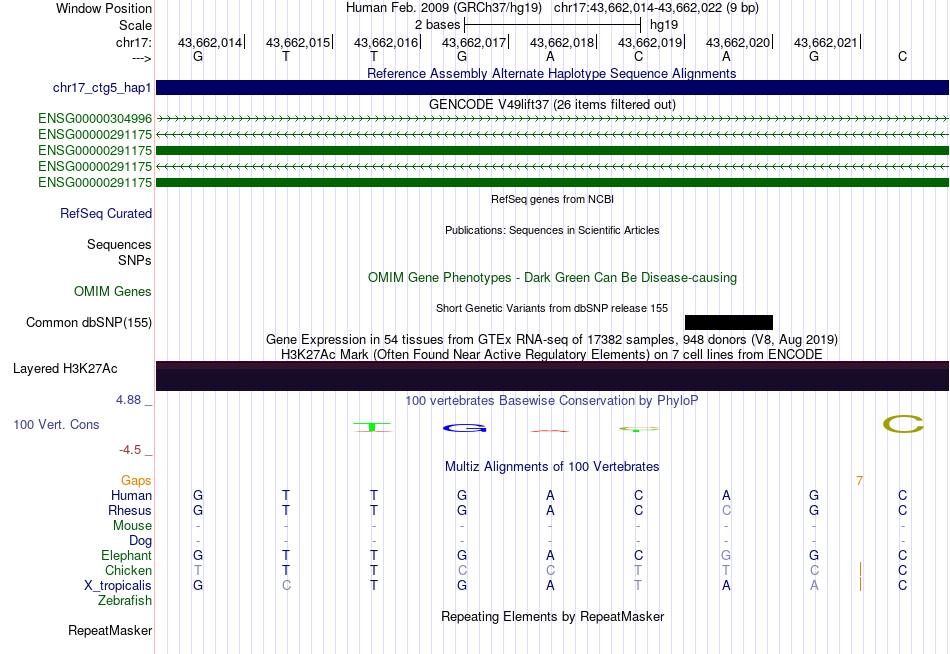950x654 pixels.
Task: Open the OMIM Genes track label
Action: tap(113, 292)
